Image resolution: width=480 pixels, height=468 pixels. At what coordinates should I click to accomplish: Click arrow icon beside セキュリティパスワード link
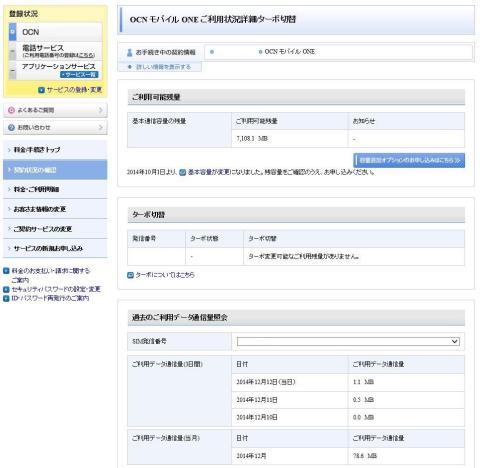[x=6, y=289]
